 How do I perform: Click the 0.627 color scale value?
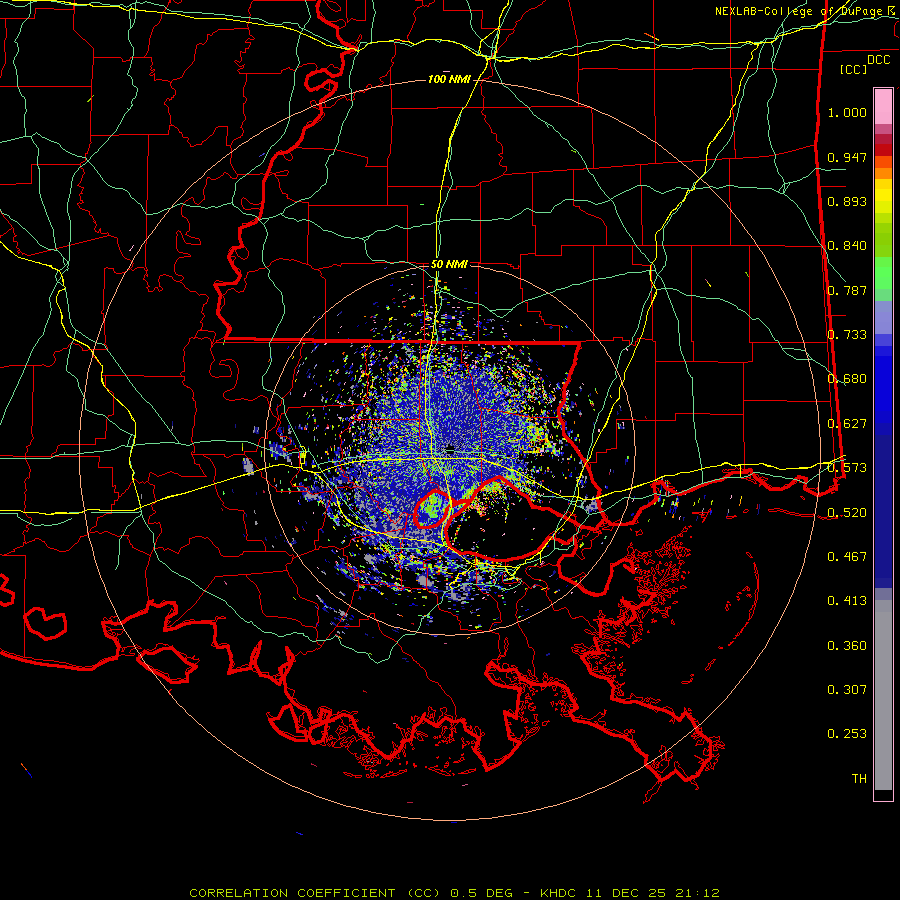click(847, 424)
